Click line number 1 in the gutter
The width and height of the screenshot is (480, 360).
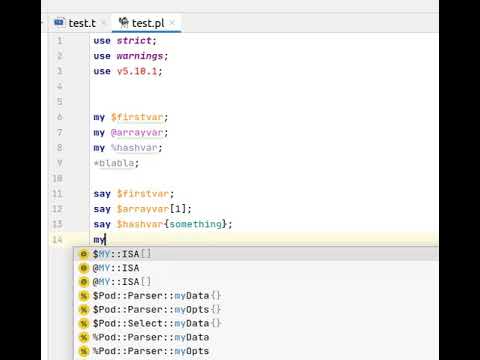[60, 41]
